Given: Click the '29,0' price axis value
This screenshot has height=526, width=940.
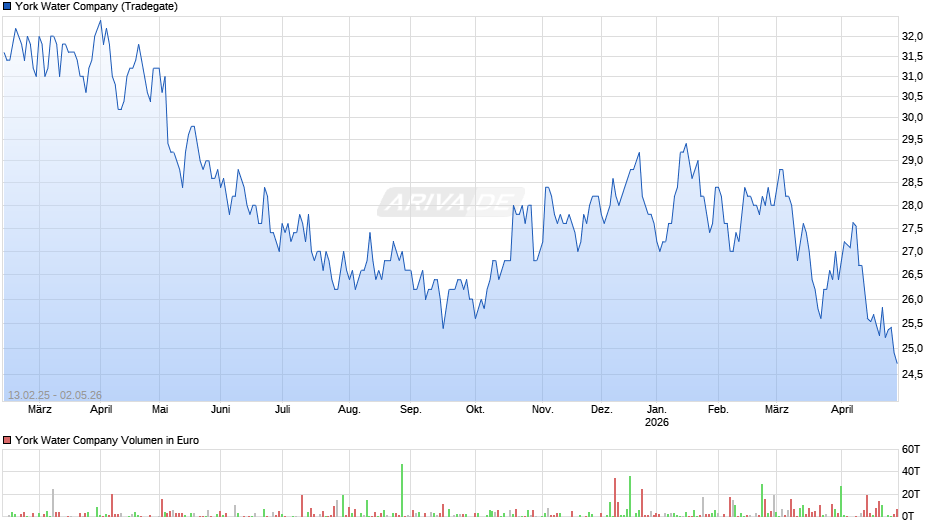Looking at the screenshot, I should point(912,161).
